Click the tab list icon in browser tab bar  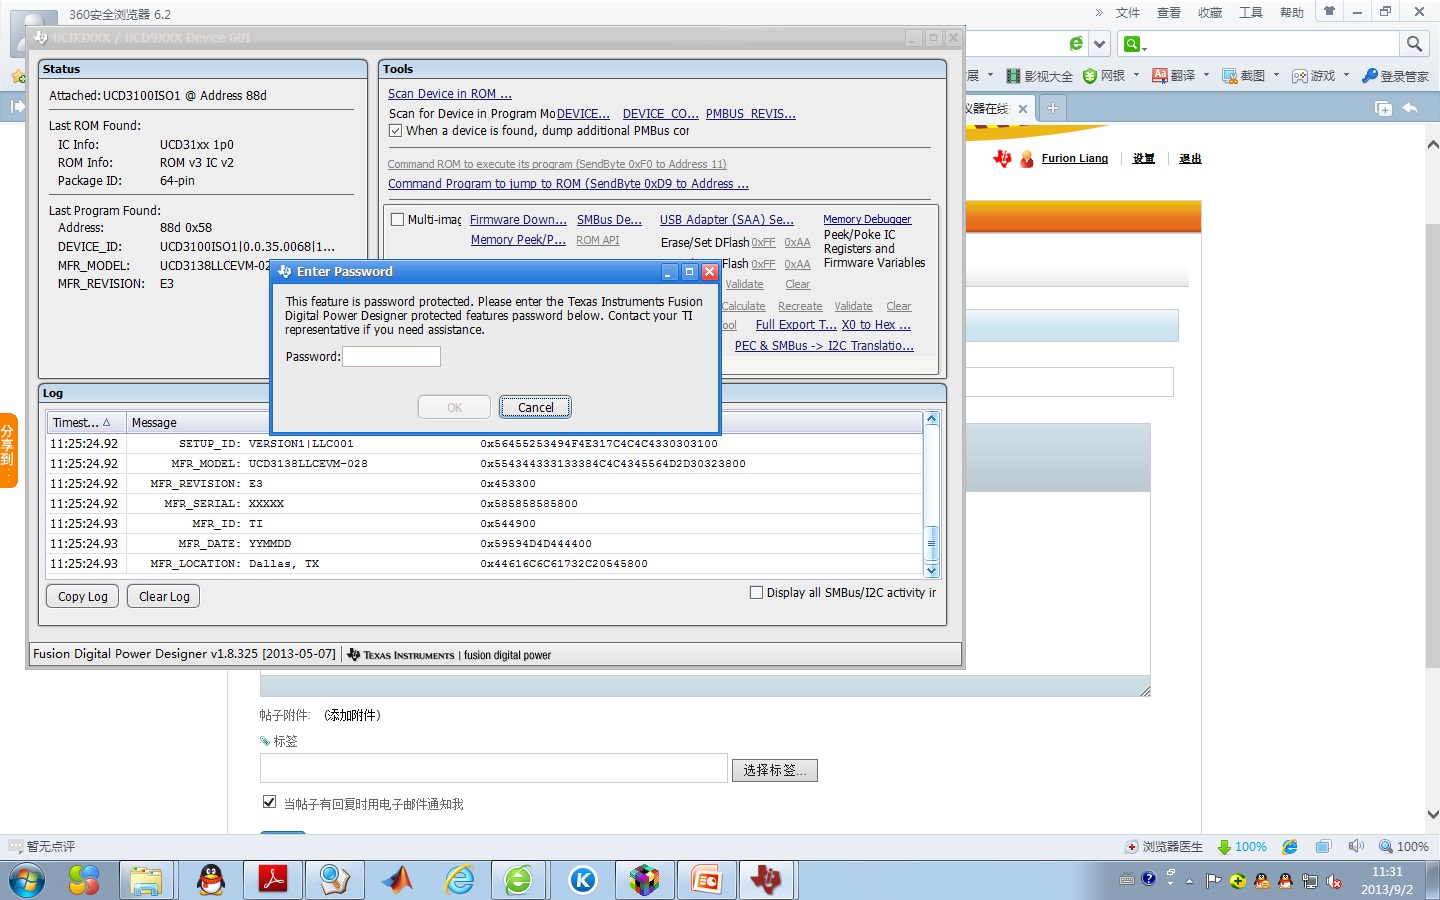point(1384,108)
